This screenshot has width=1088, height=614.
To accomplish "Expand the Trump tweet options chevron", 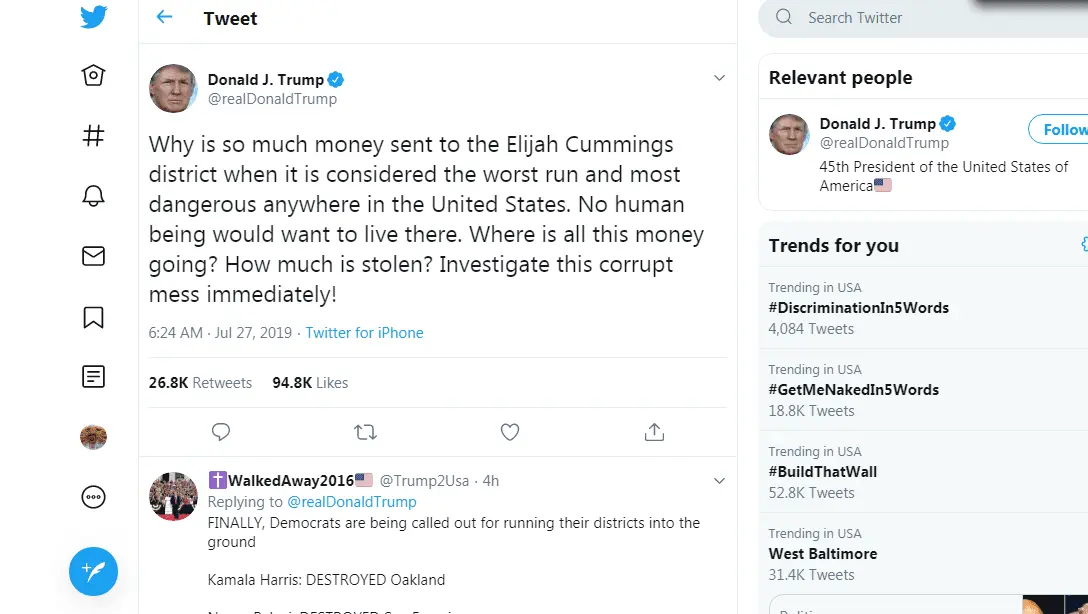I will (719, 78).
